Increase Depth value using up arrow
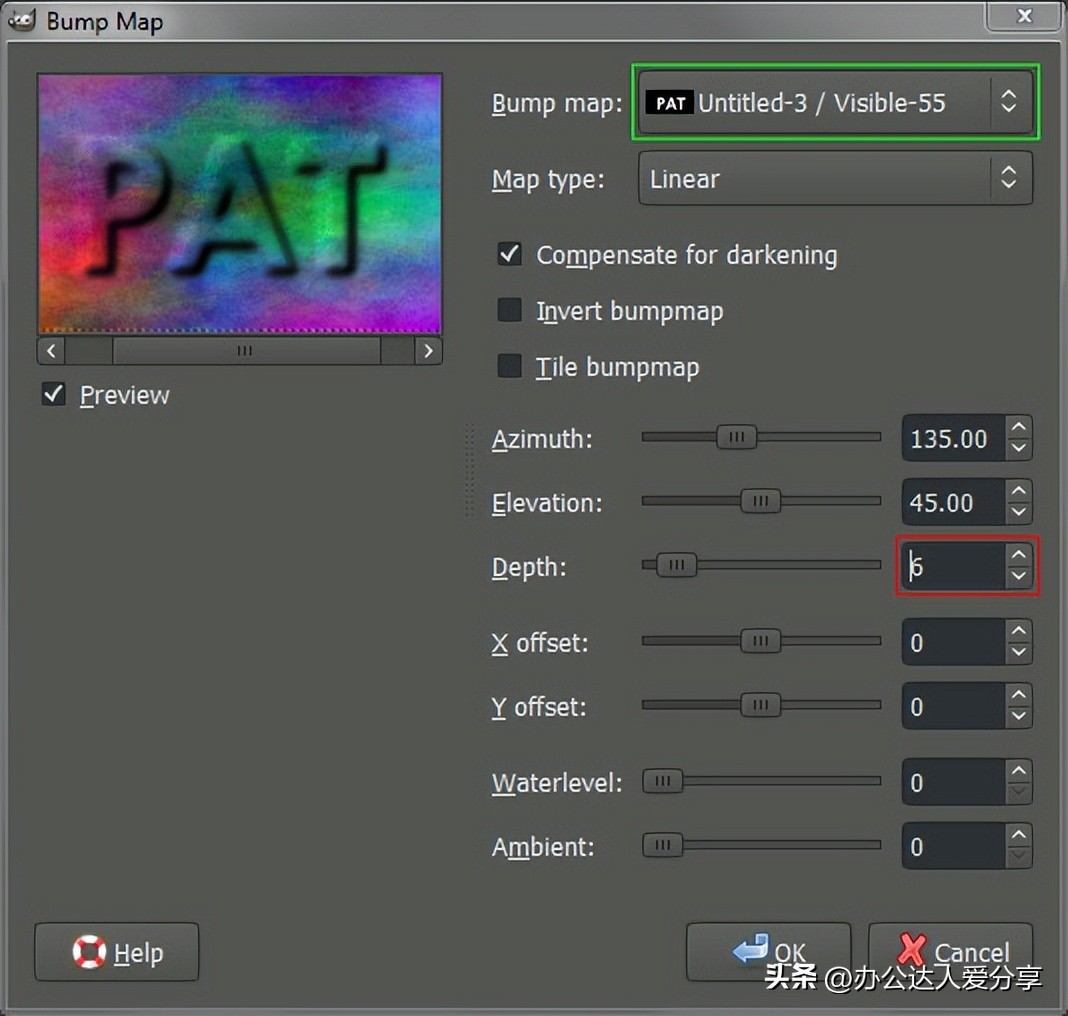The height and width of the screenshot is (1016, 1068). [1018, 555]
